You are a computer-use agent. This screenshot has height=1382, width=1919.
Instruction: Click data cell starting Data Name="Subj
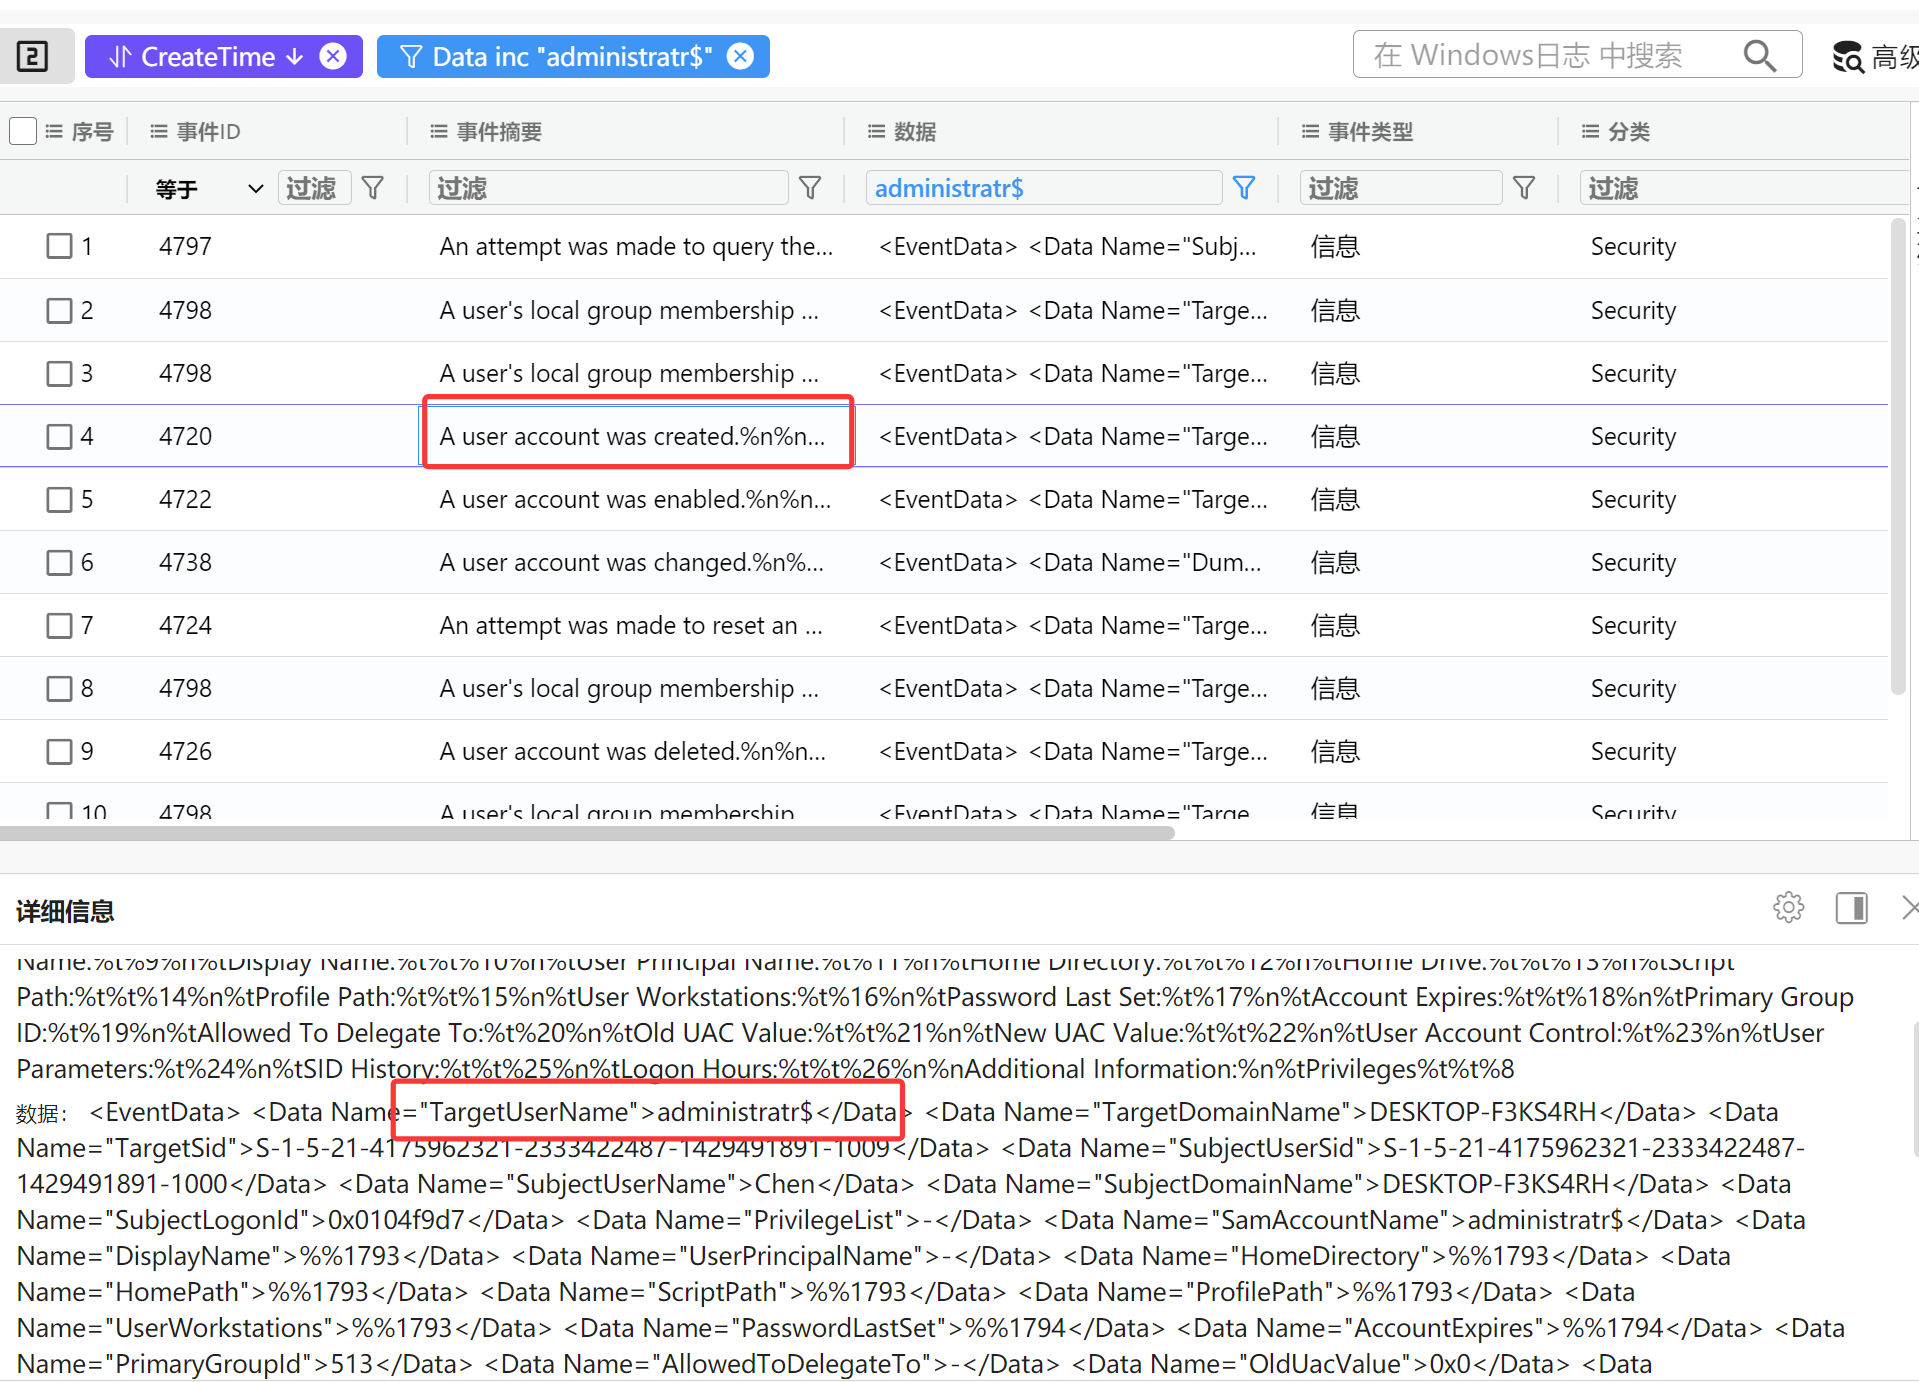pyautogui.click(x=1067, y=246)
